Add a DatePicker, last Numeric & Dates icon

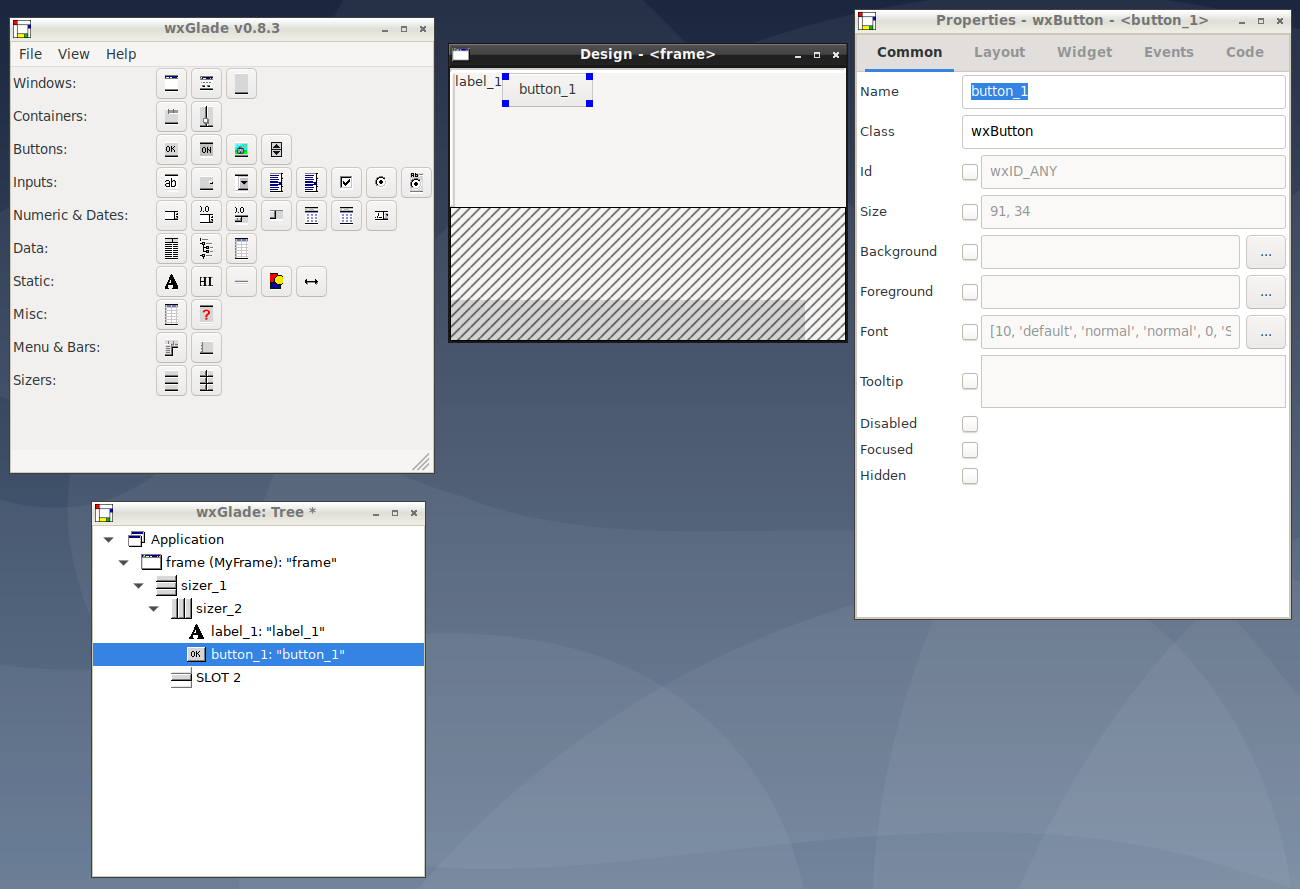pyautogui.click(x=382, y=216)
